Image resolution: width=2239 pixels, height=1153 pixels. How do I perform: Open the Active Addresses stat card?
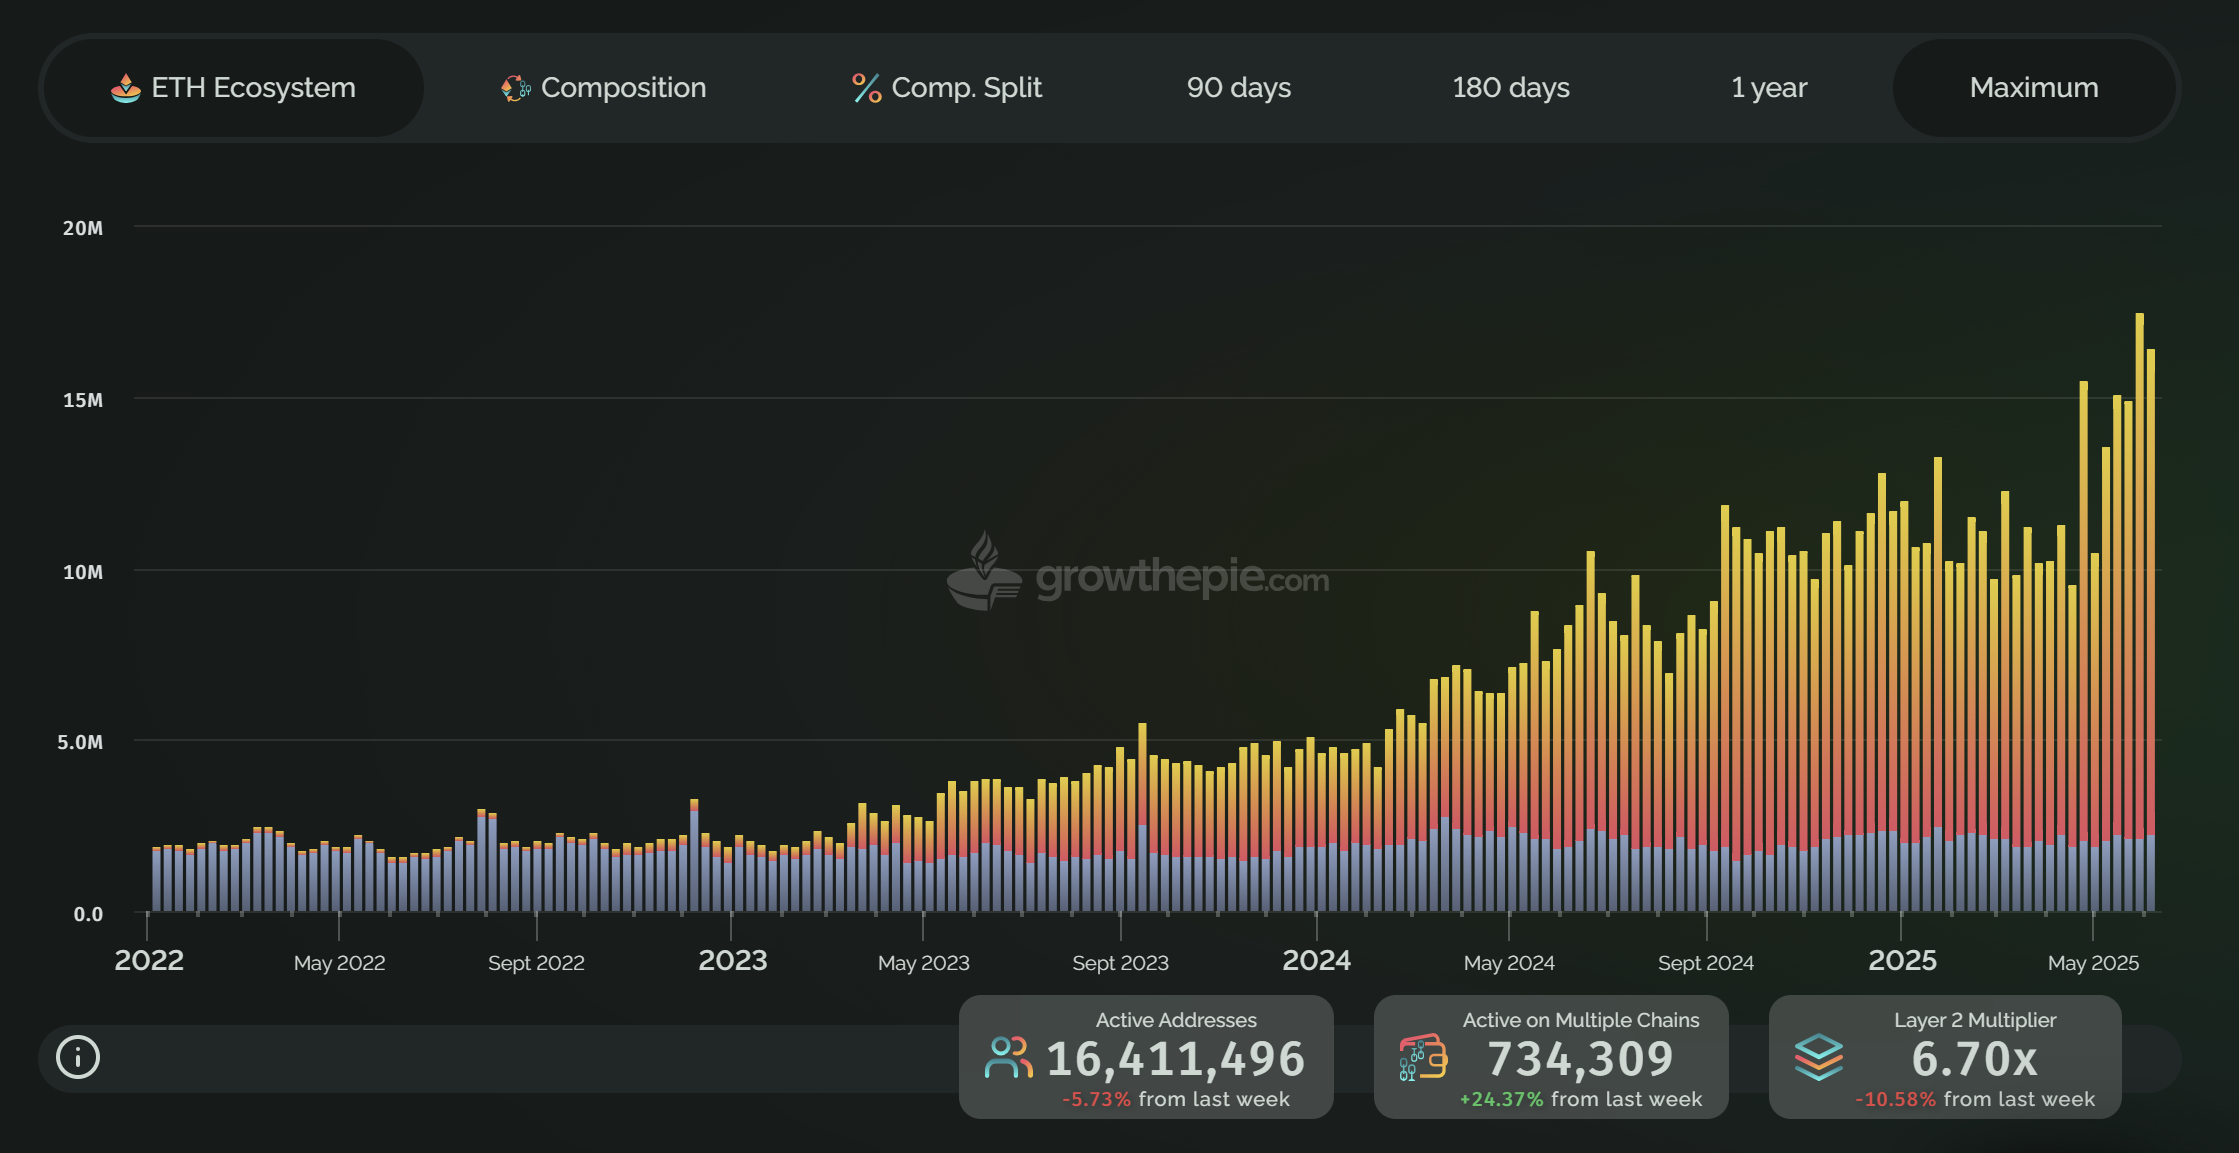point(1146,1057)
